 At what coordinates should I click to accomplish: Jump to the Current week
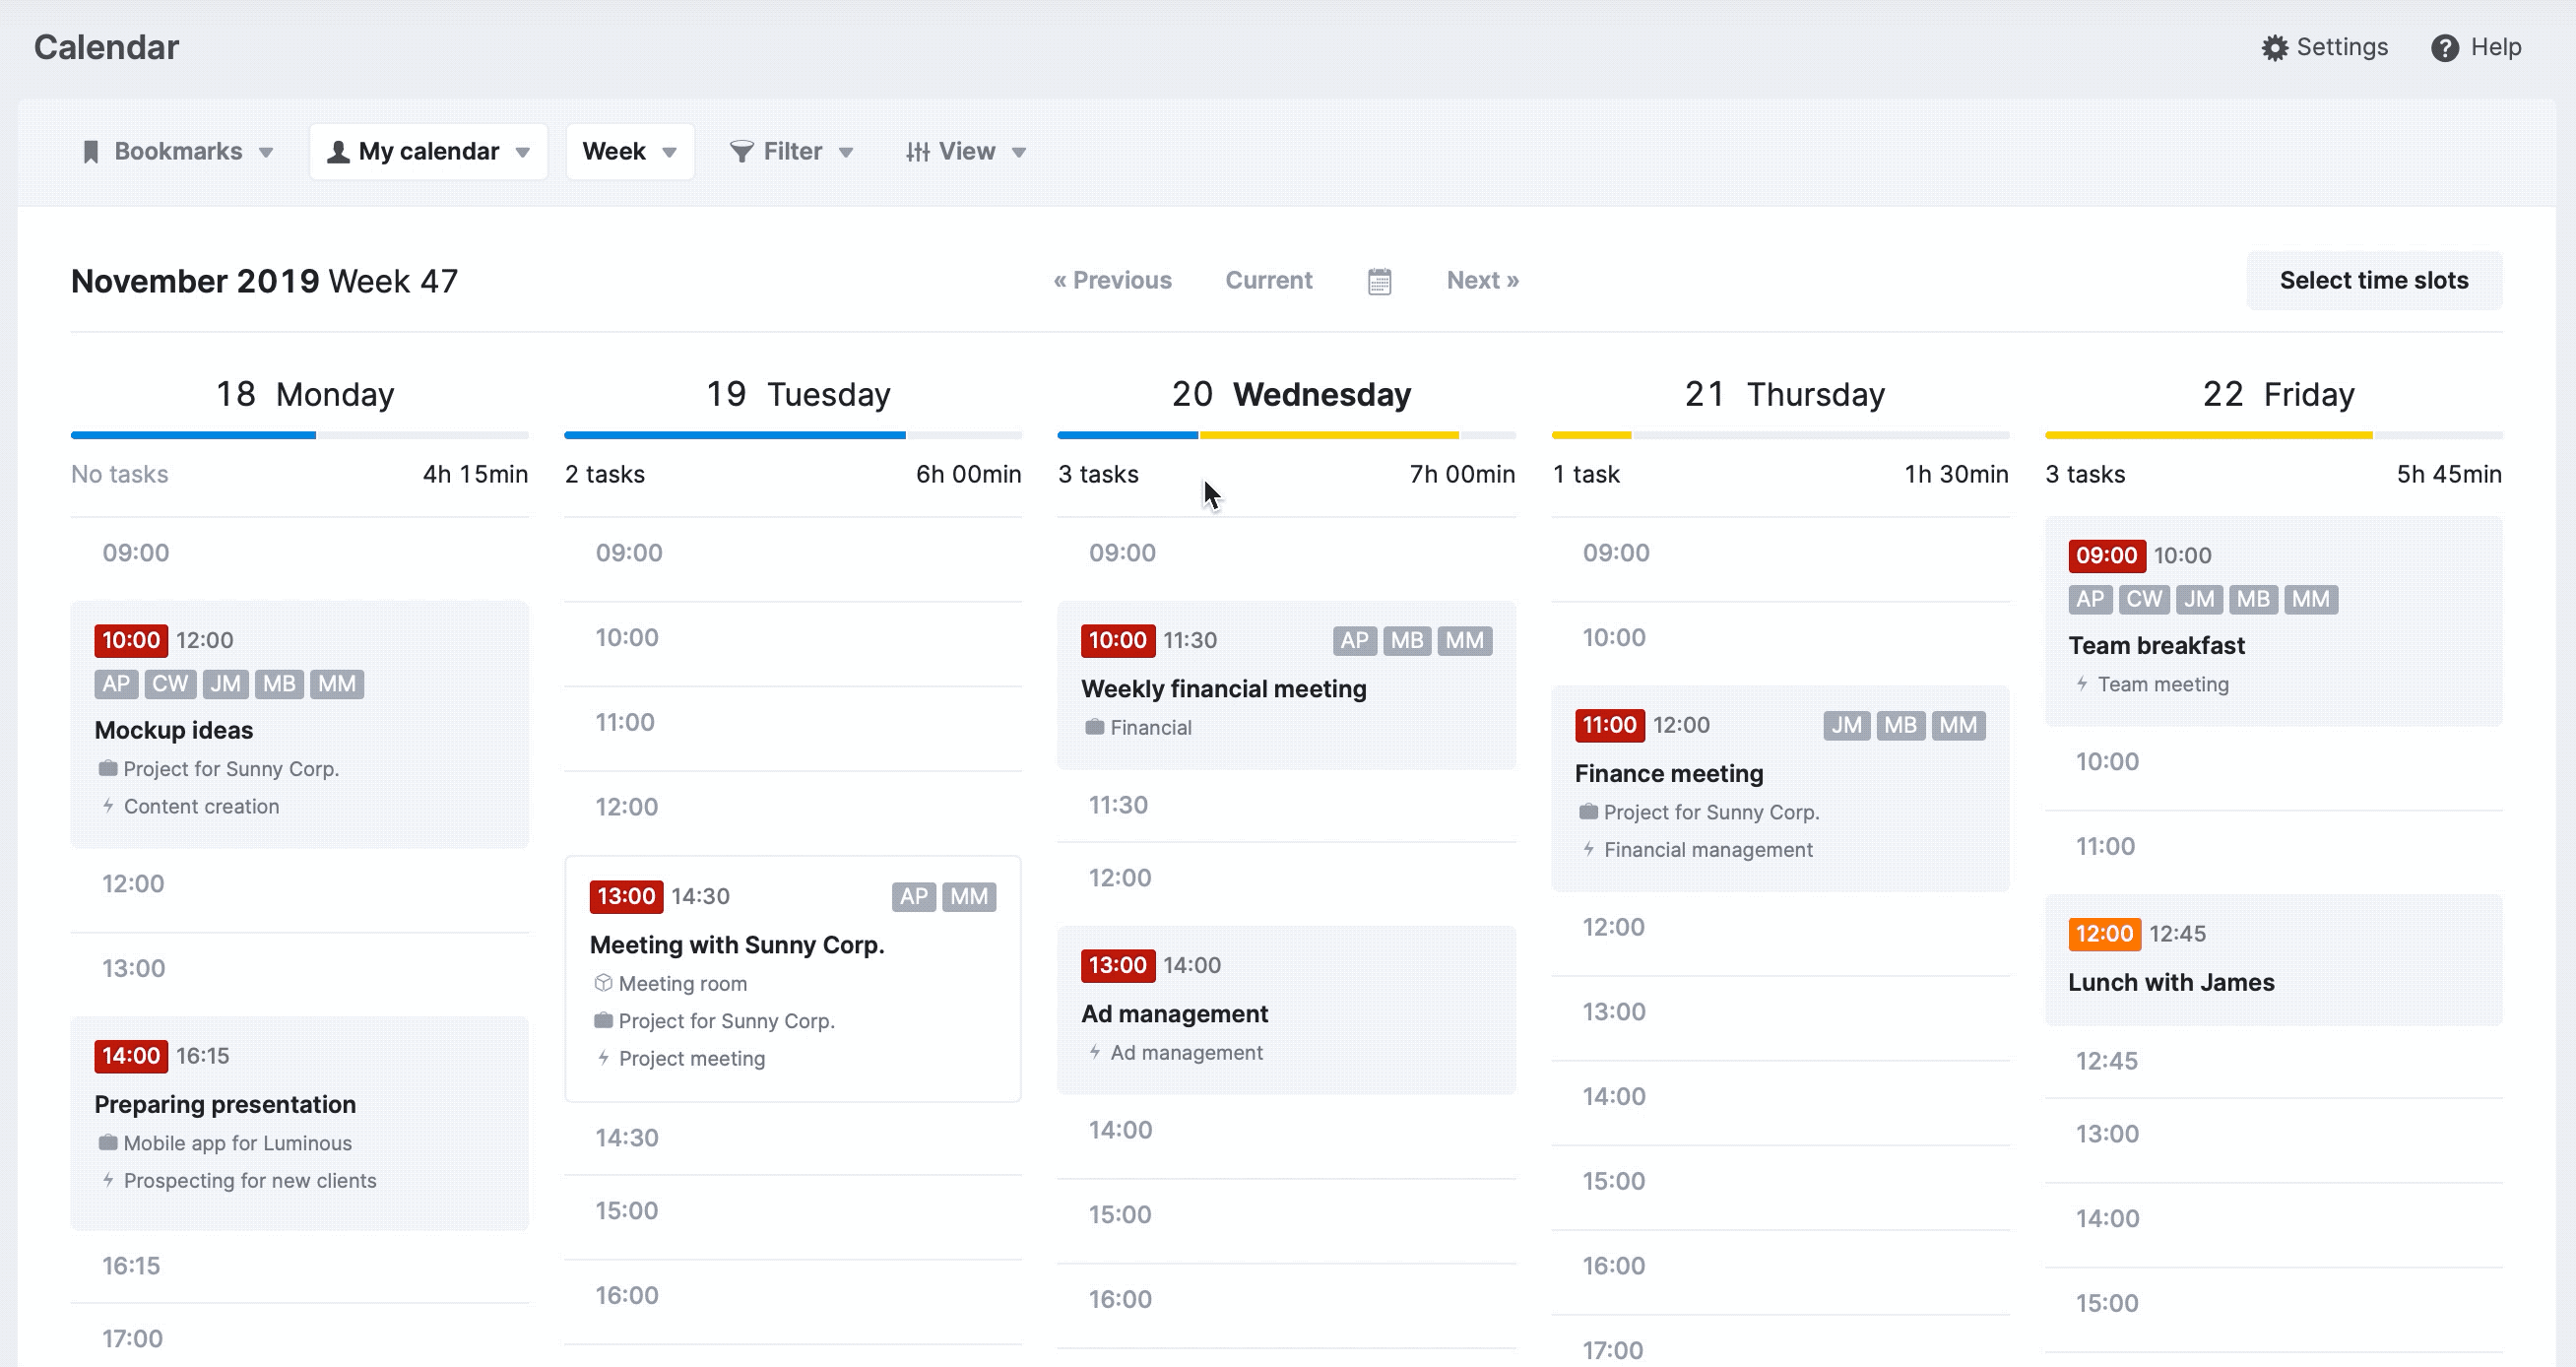[x=1268, y=280]
